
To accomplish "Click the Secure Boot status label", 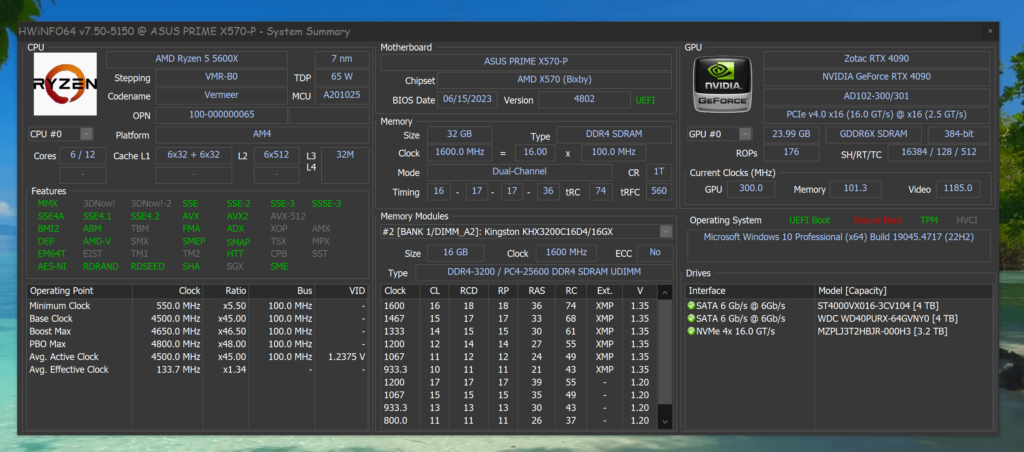I will pyautogui.click(x=877, y=220).
